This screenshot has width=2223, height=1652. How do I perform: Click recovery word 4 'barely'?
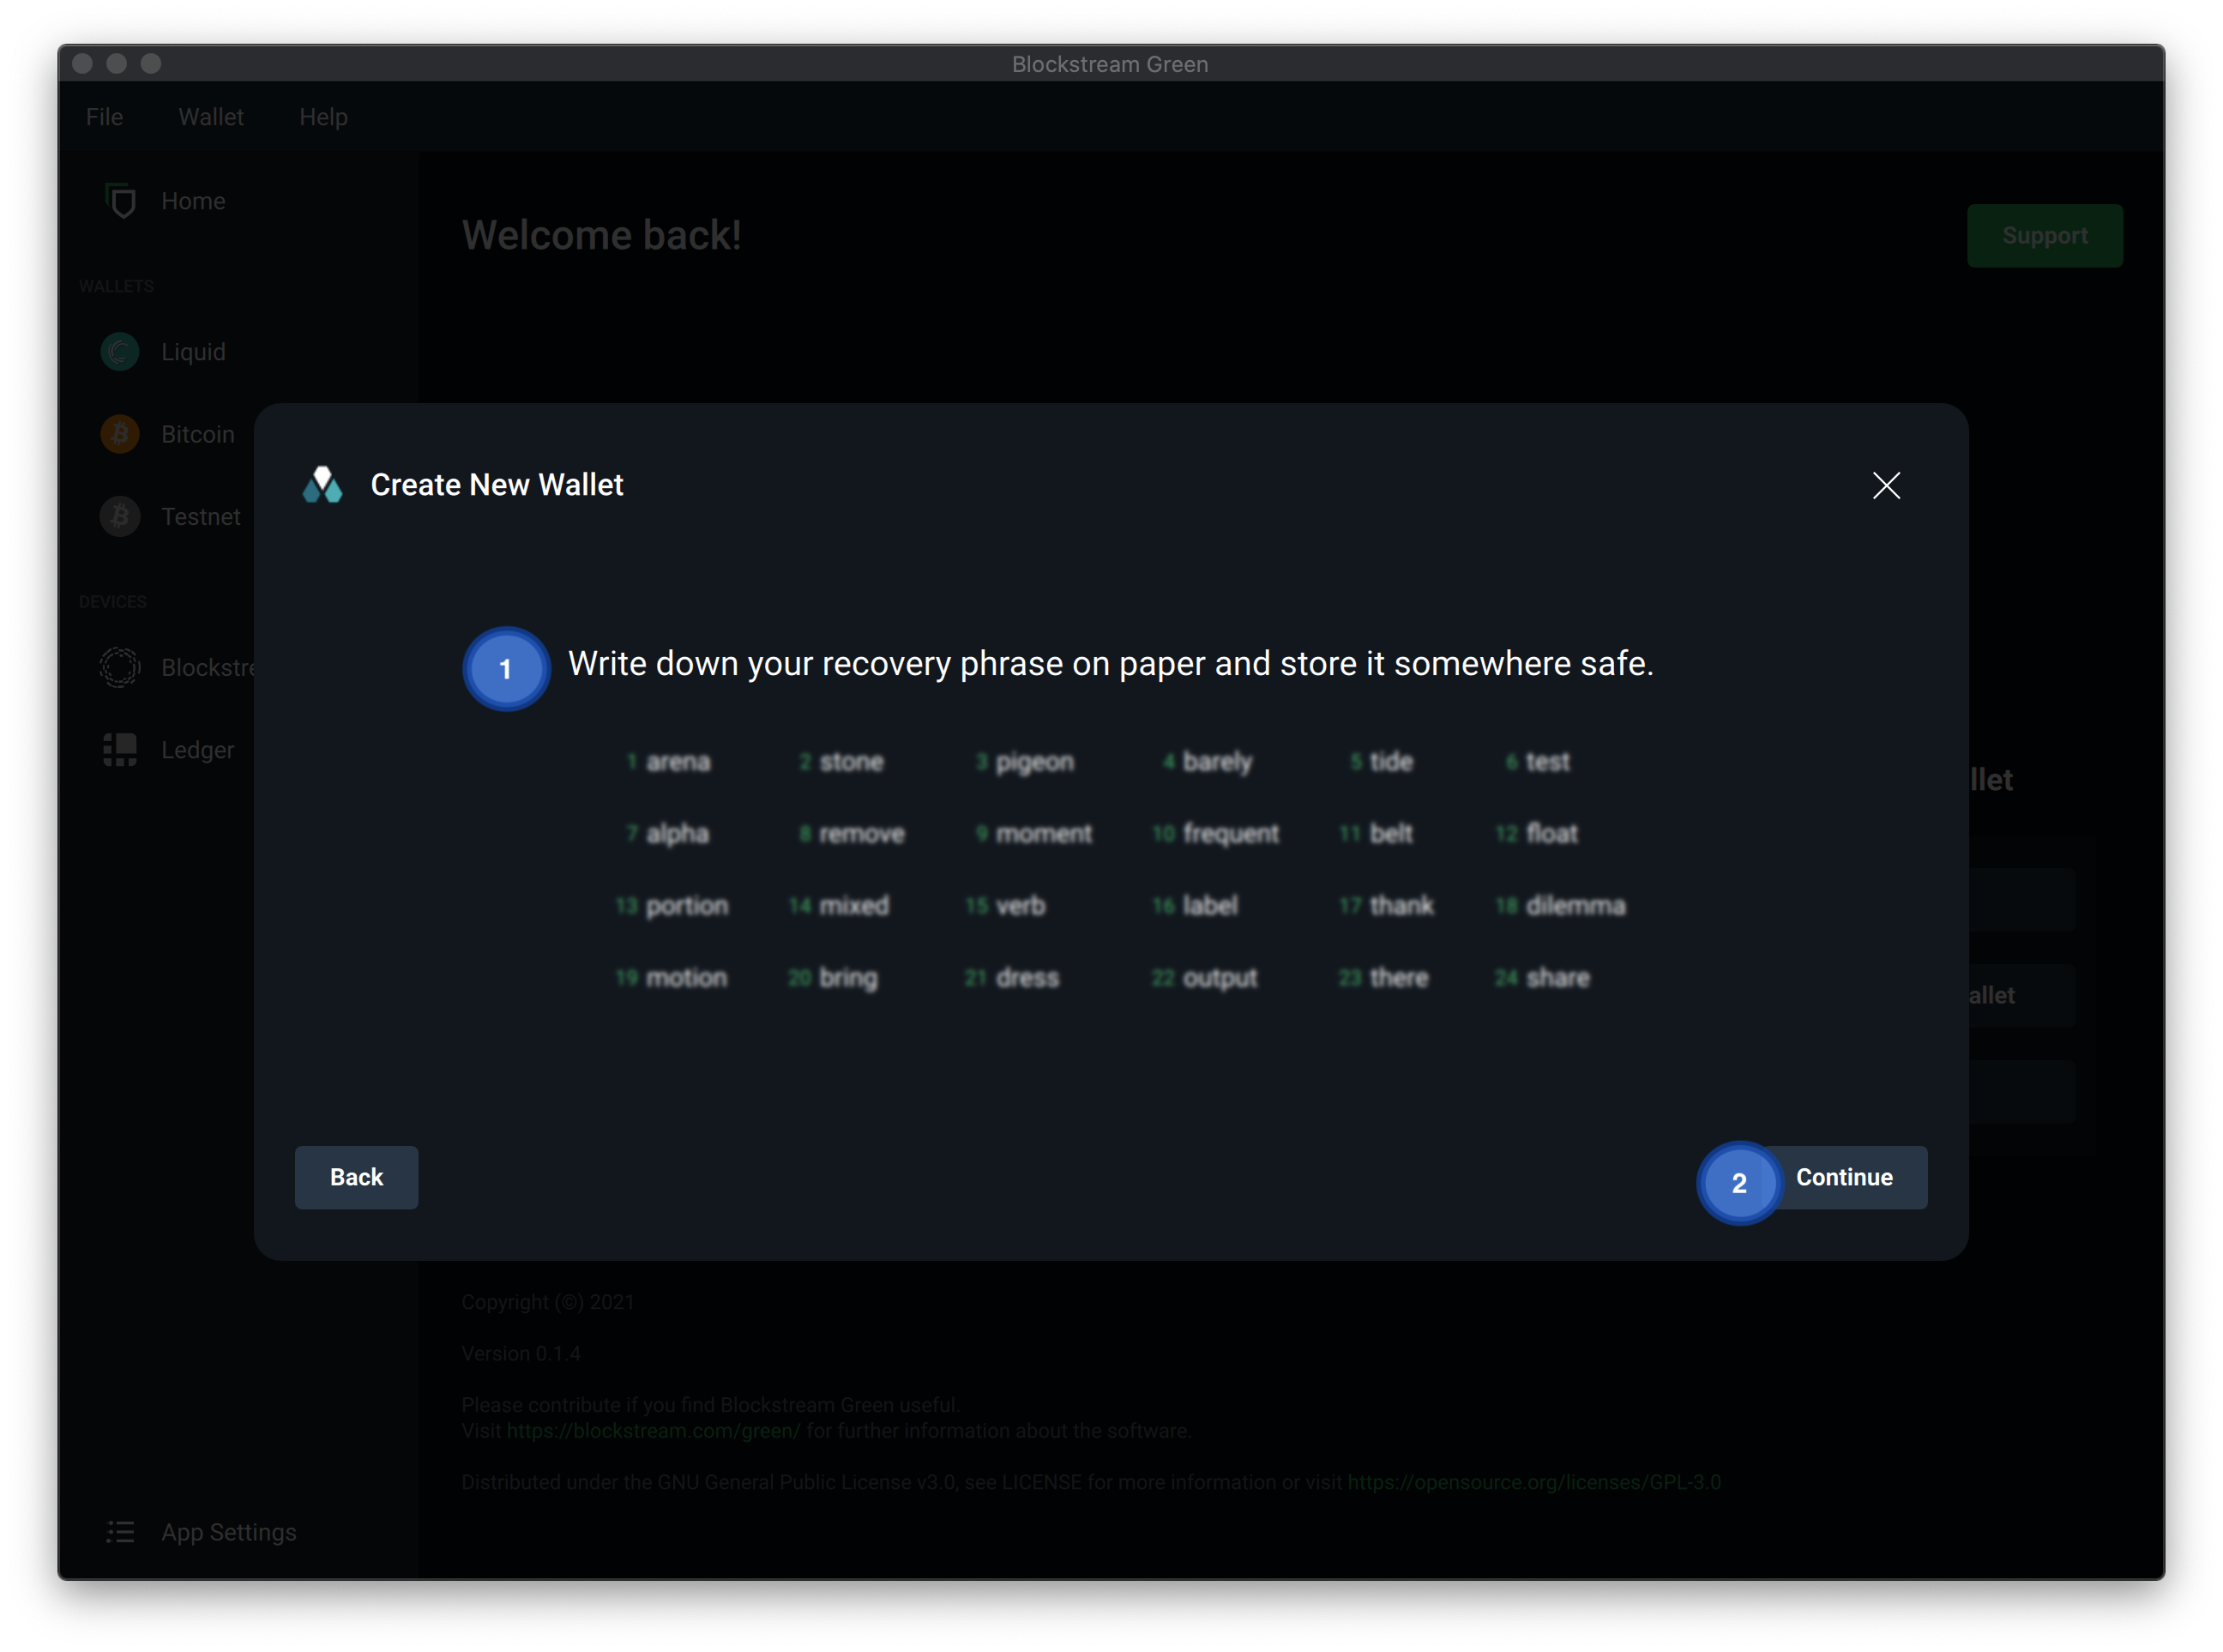pyautogui.click(x=1217, y=763)
